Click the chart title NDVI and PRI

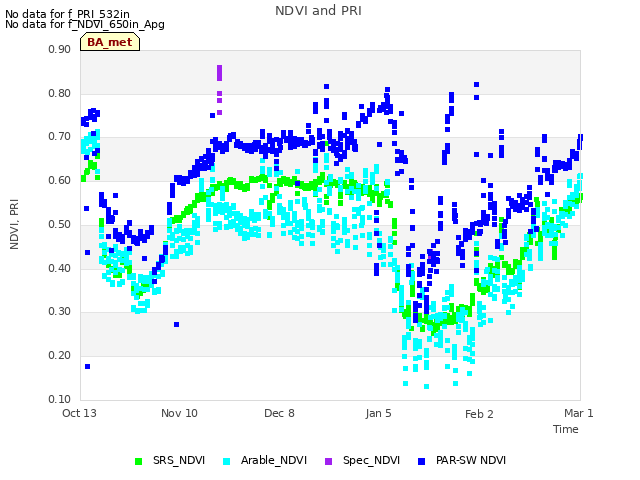318,11
